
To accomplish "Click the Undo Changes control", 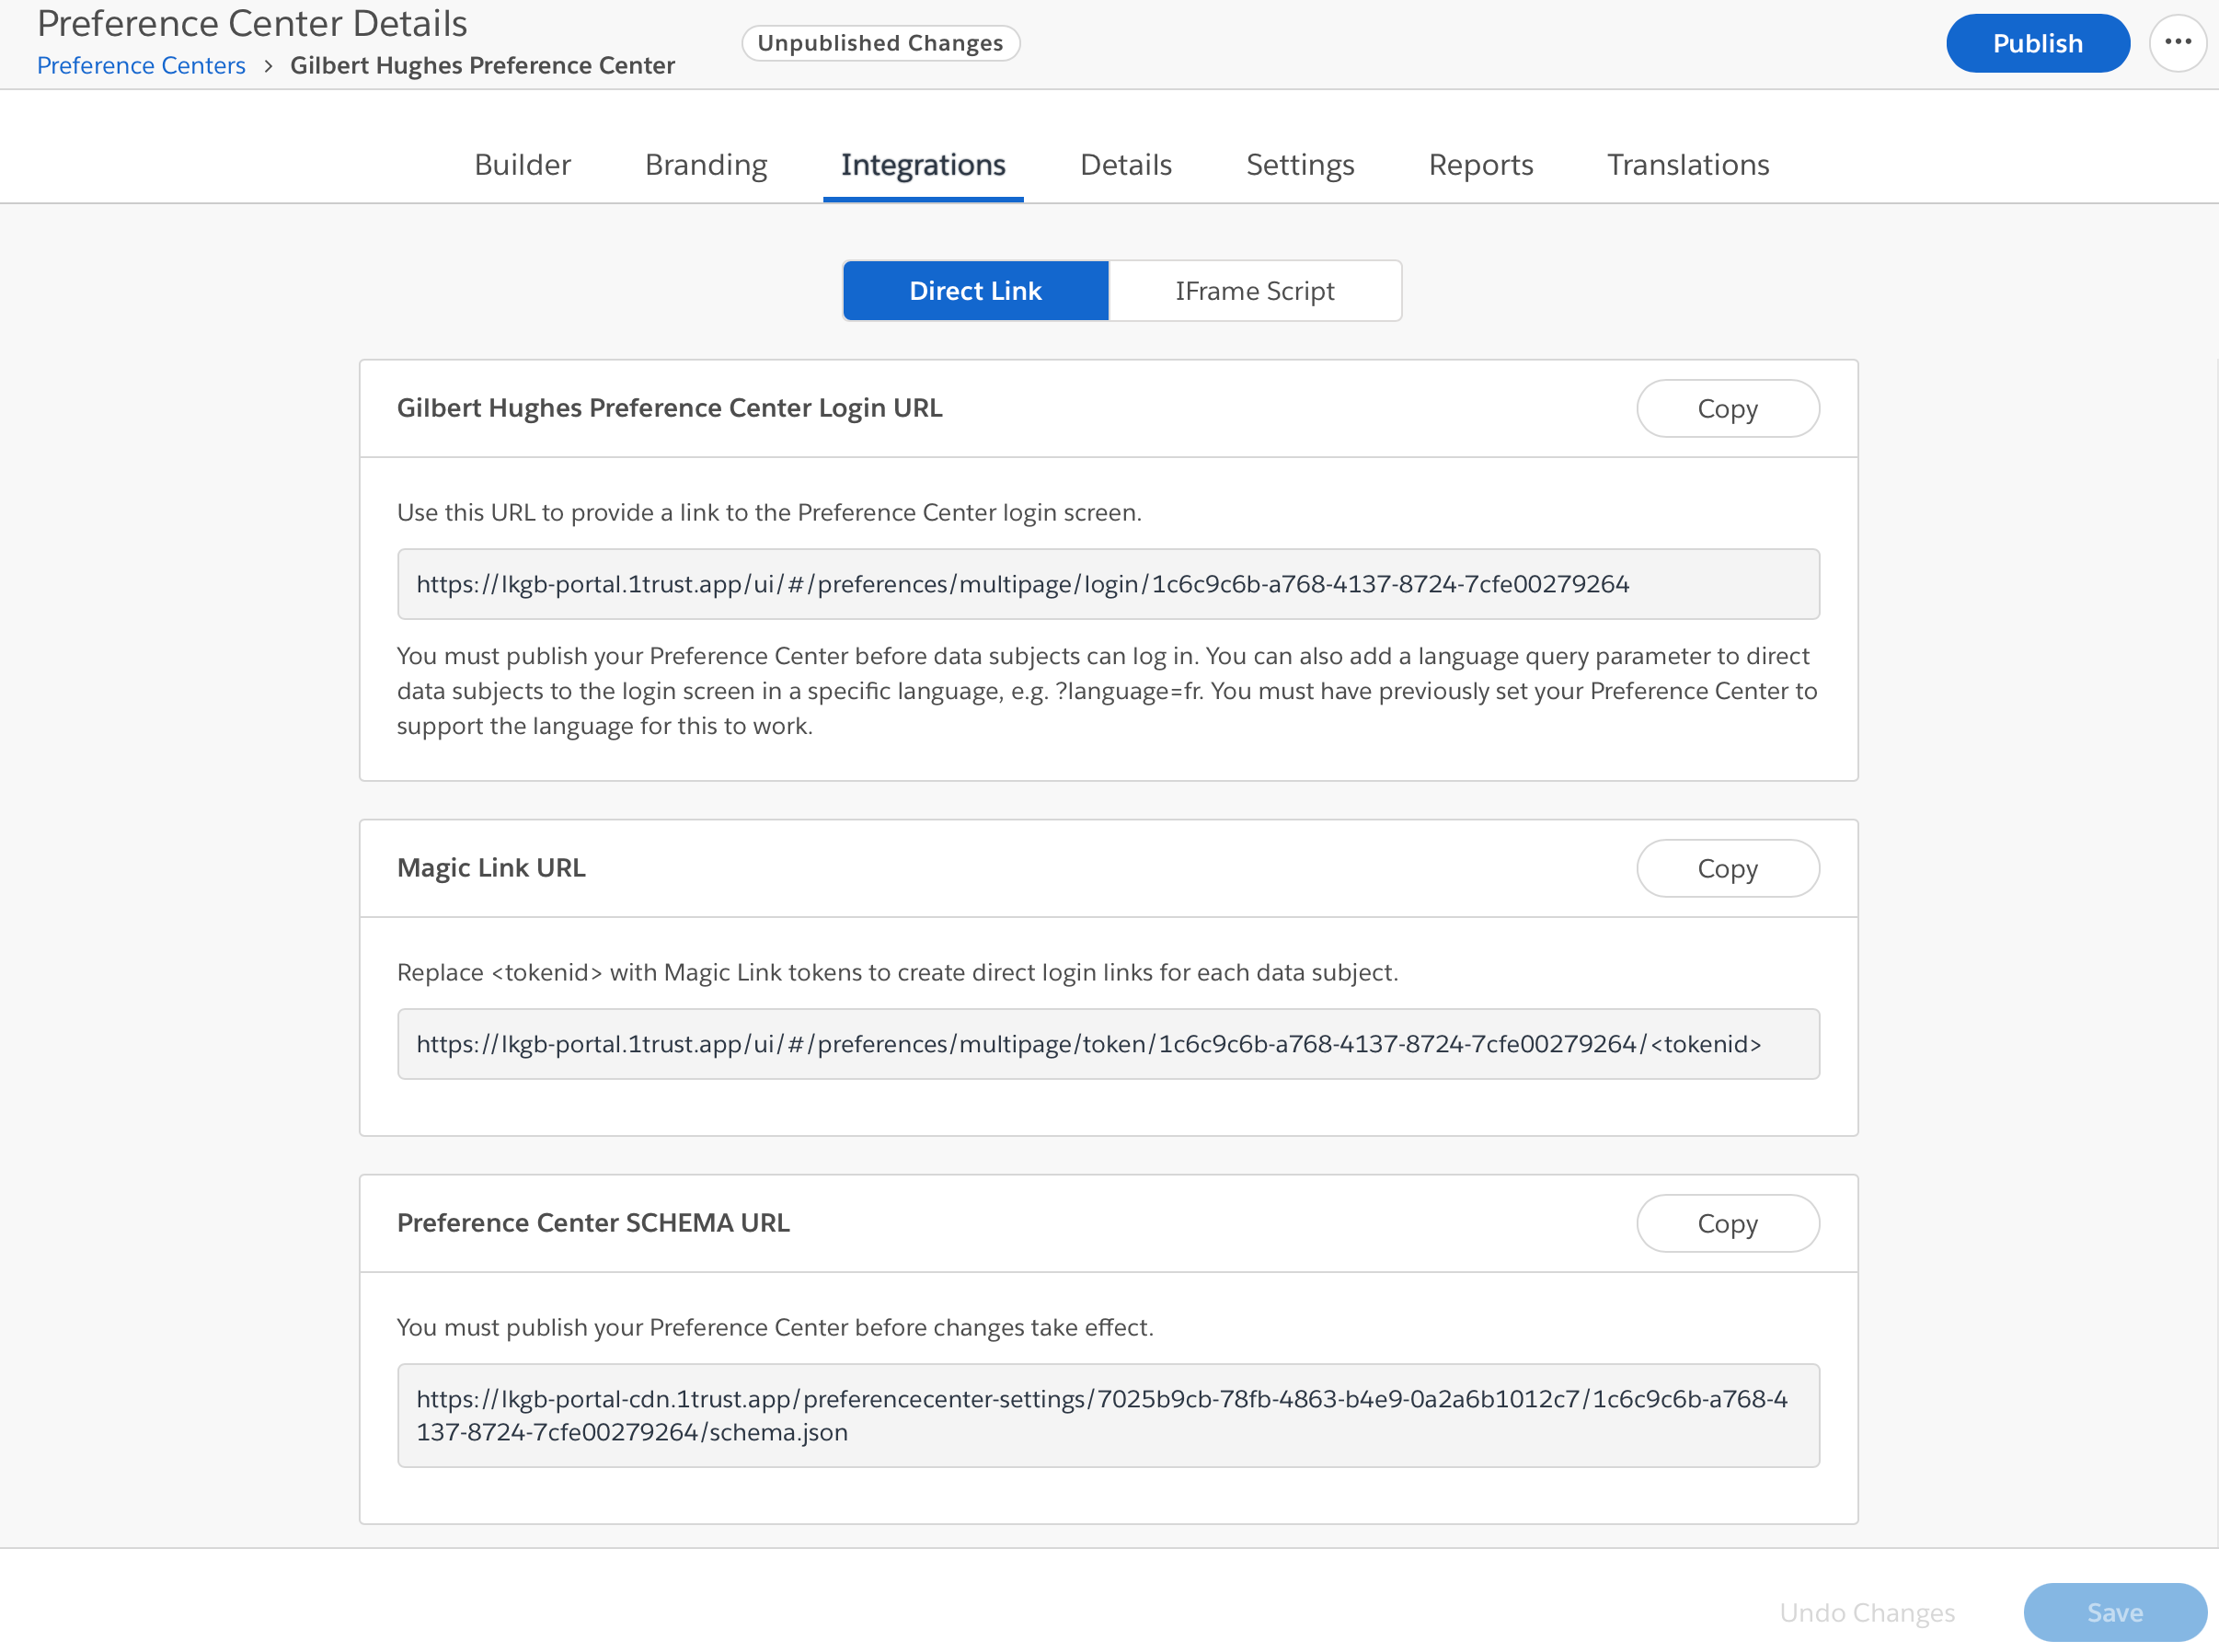I will (1868, 1612).
